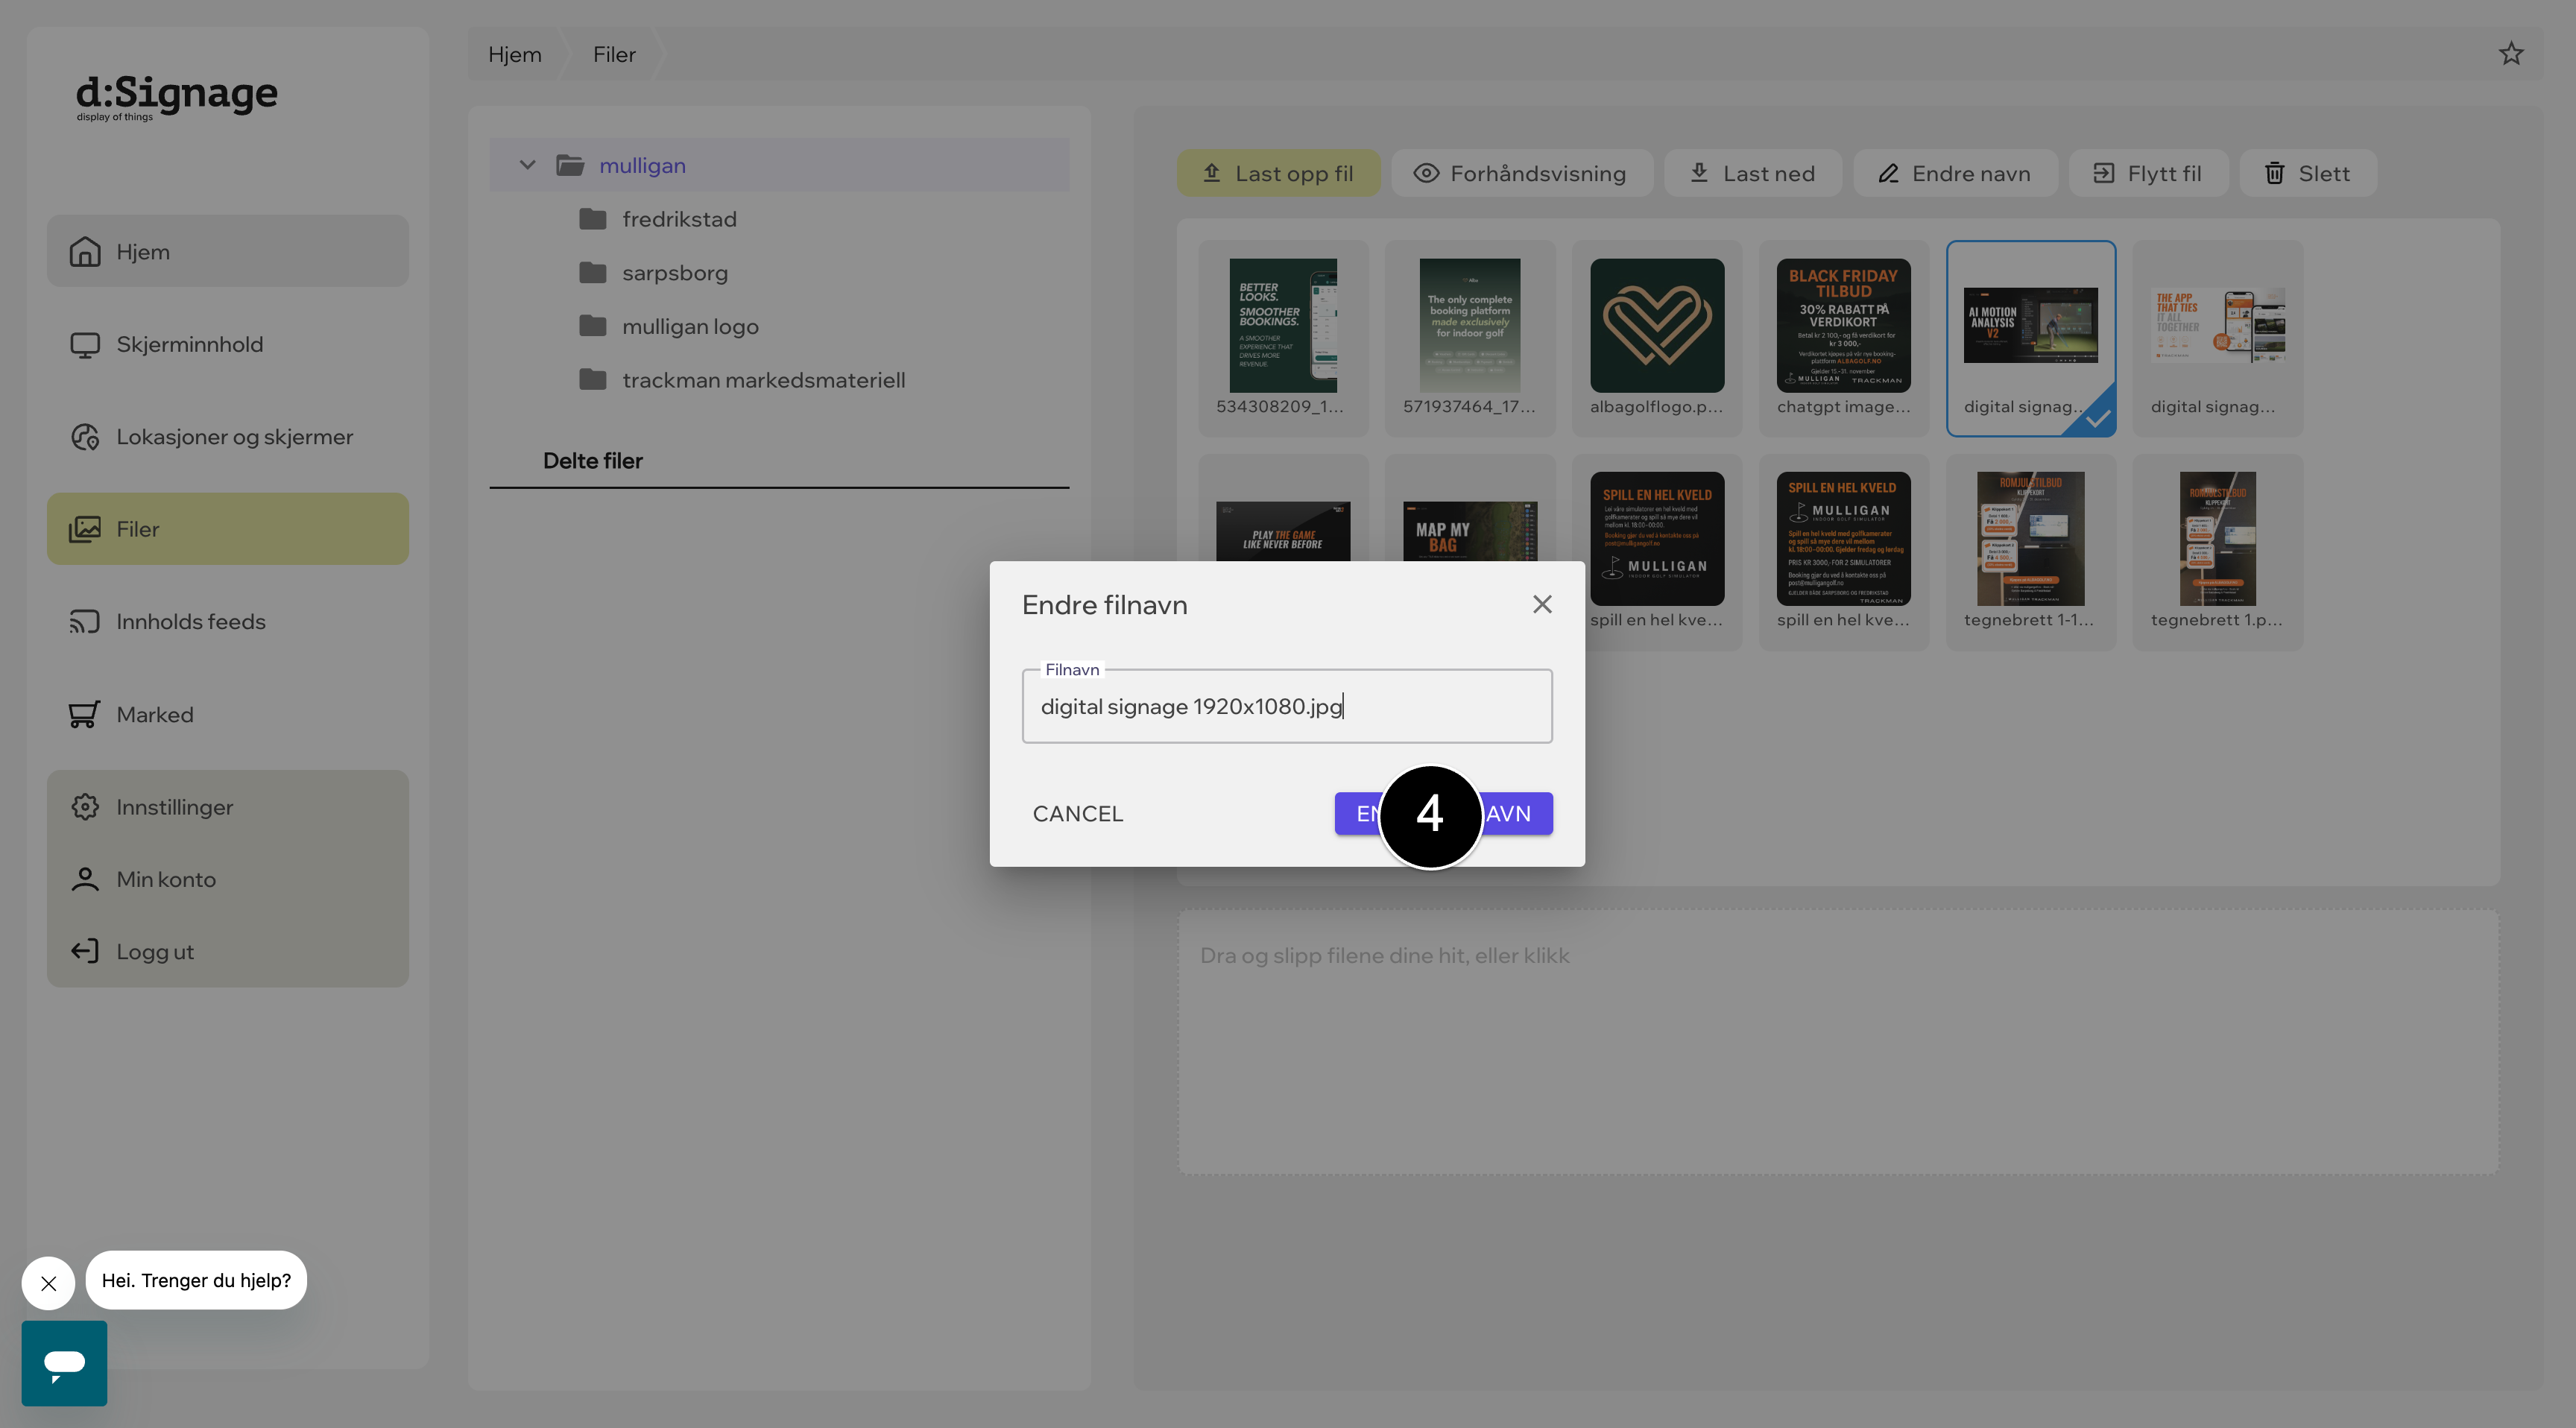The width and height of the screenshot is (2576, 1428).
Task: Click the Slett delete button
Action: 2307,173
